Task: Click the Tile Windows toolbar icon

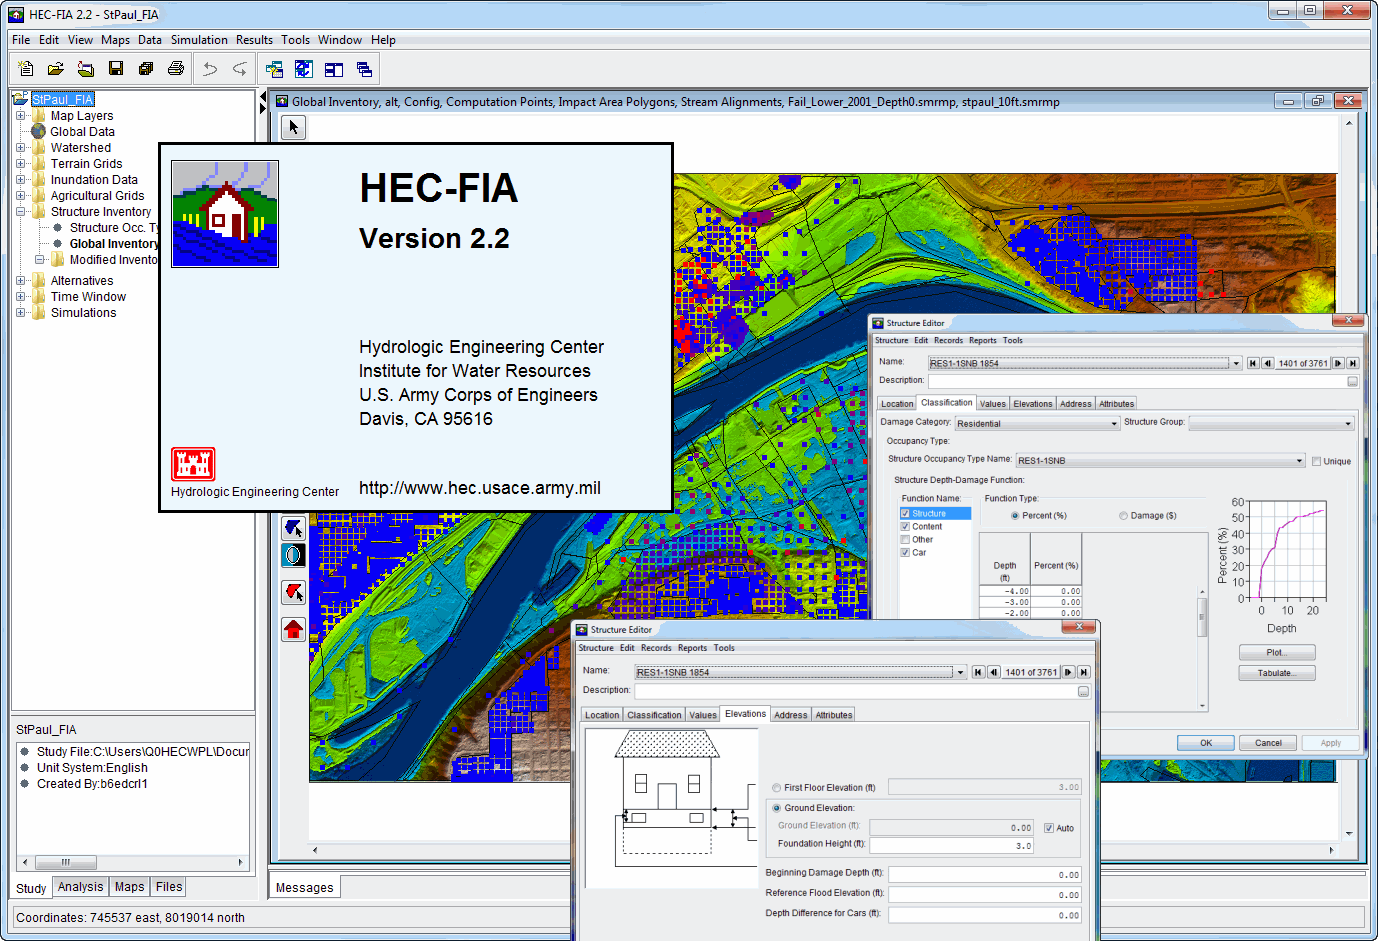Action: pyautogui.click(x=334, y=69)
